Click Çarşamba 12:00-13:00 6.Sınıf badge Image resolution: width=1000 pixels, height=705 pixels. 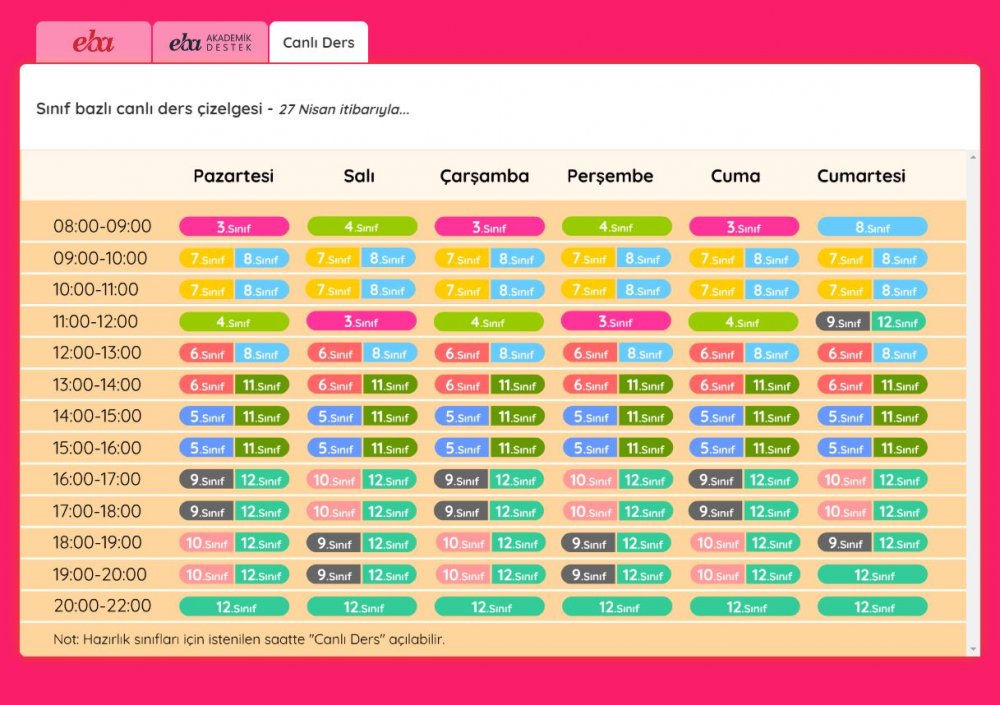(462, 354)
